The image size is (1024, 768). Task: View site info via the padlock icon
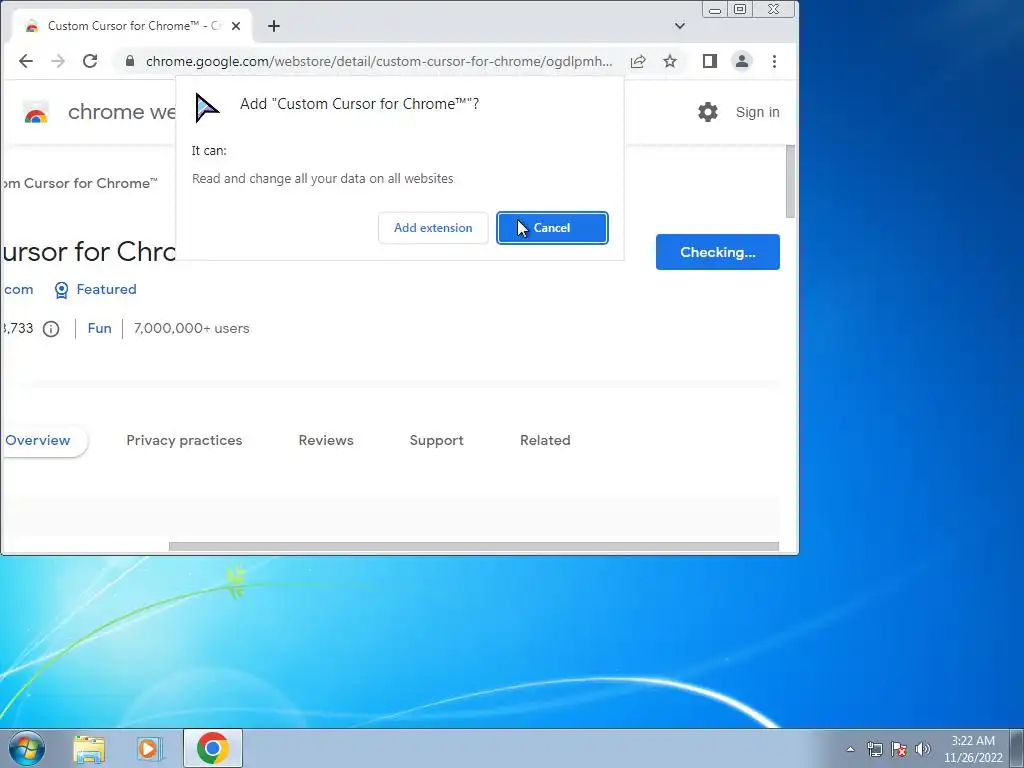tap(130, 61)
